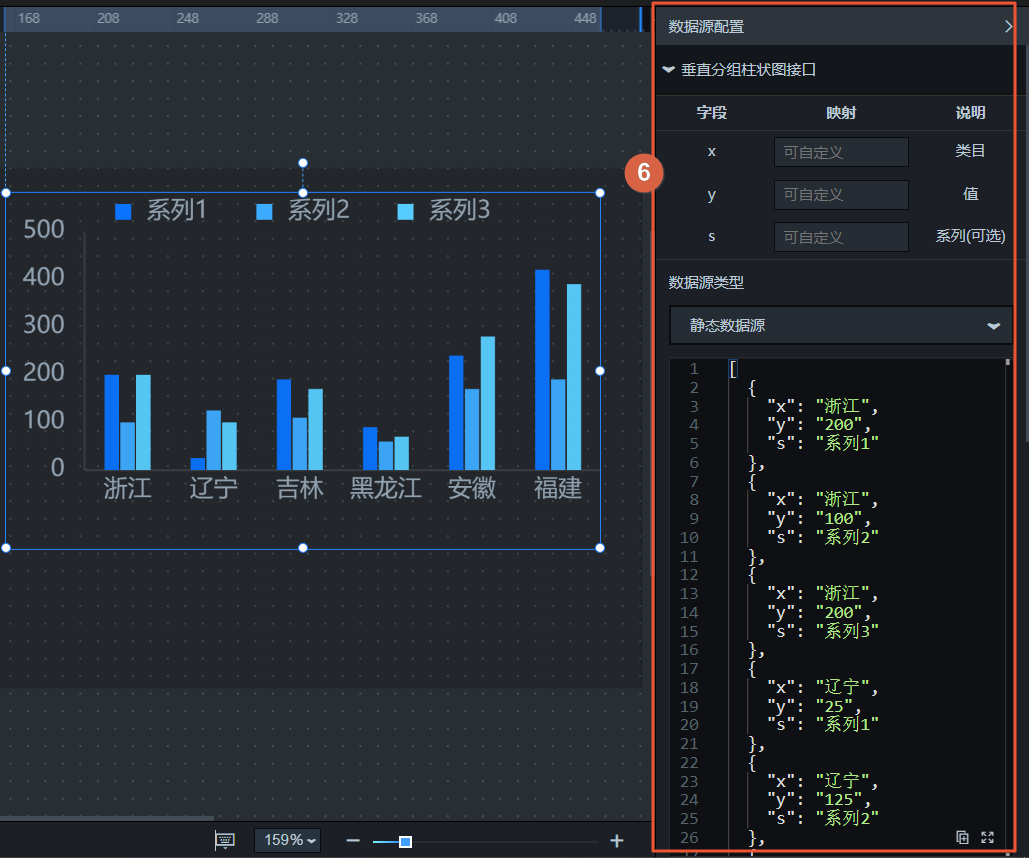Screen dimensions: 1029x858
Task: Click the 映射 column header
Action: (x=841, y=112)
